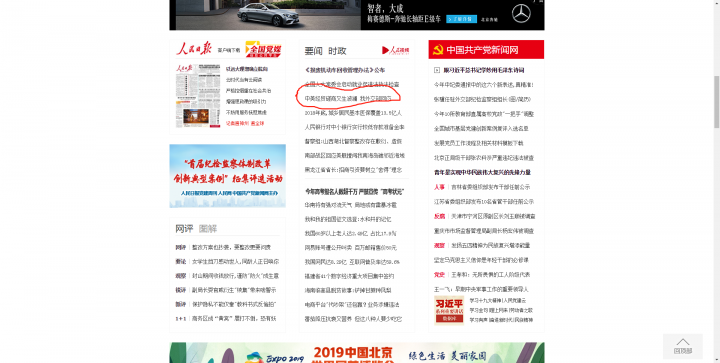Open the 福建省41个数字经济 headline
The height and width of the screenshot is (363, 720).
pos(349,276)
